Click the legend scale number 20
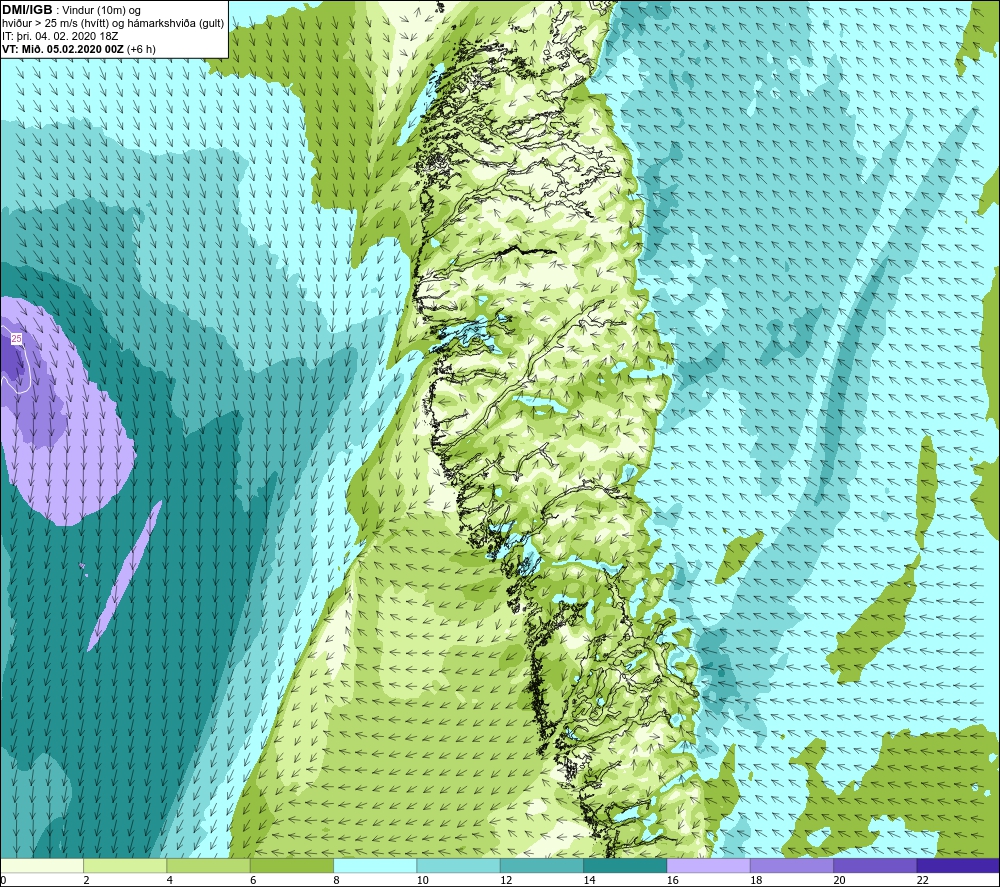1000x887 pixels. 839,880
